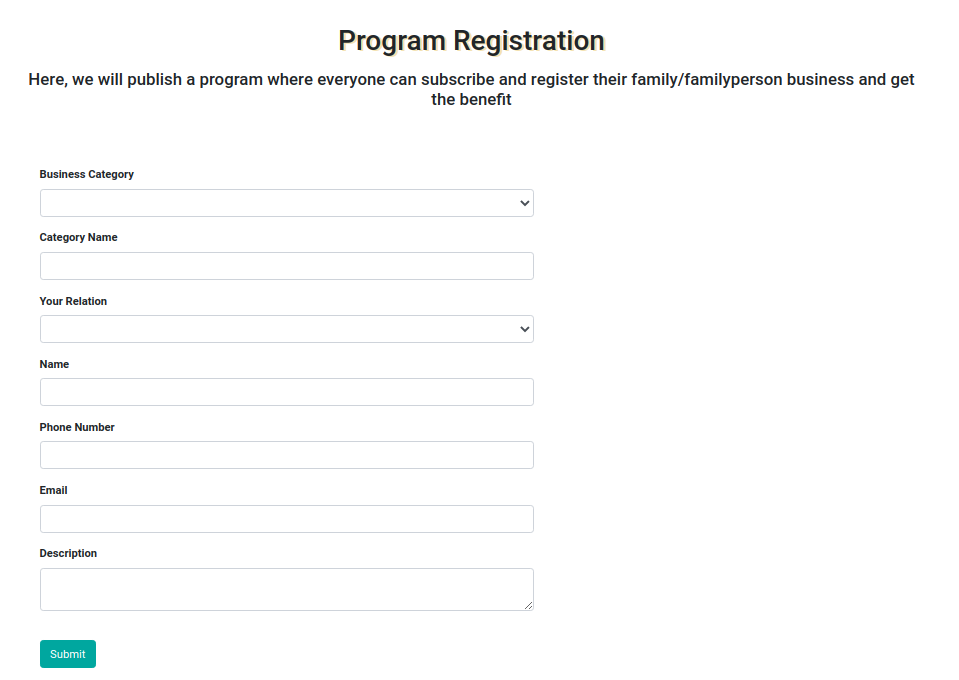This screenshot has height=680, width=959.
Task: Click the Business Category chevron arrow
Action: [x=525, y=203]
